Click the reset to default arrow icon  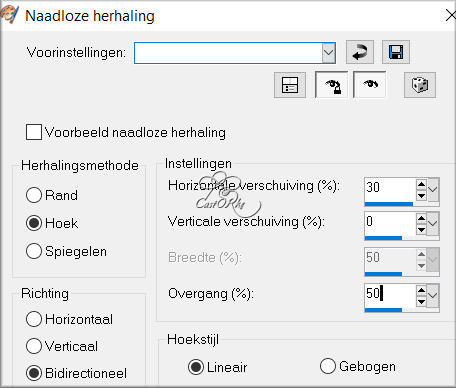360,52
